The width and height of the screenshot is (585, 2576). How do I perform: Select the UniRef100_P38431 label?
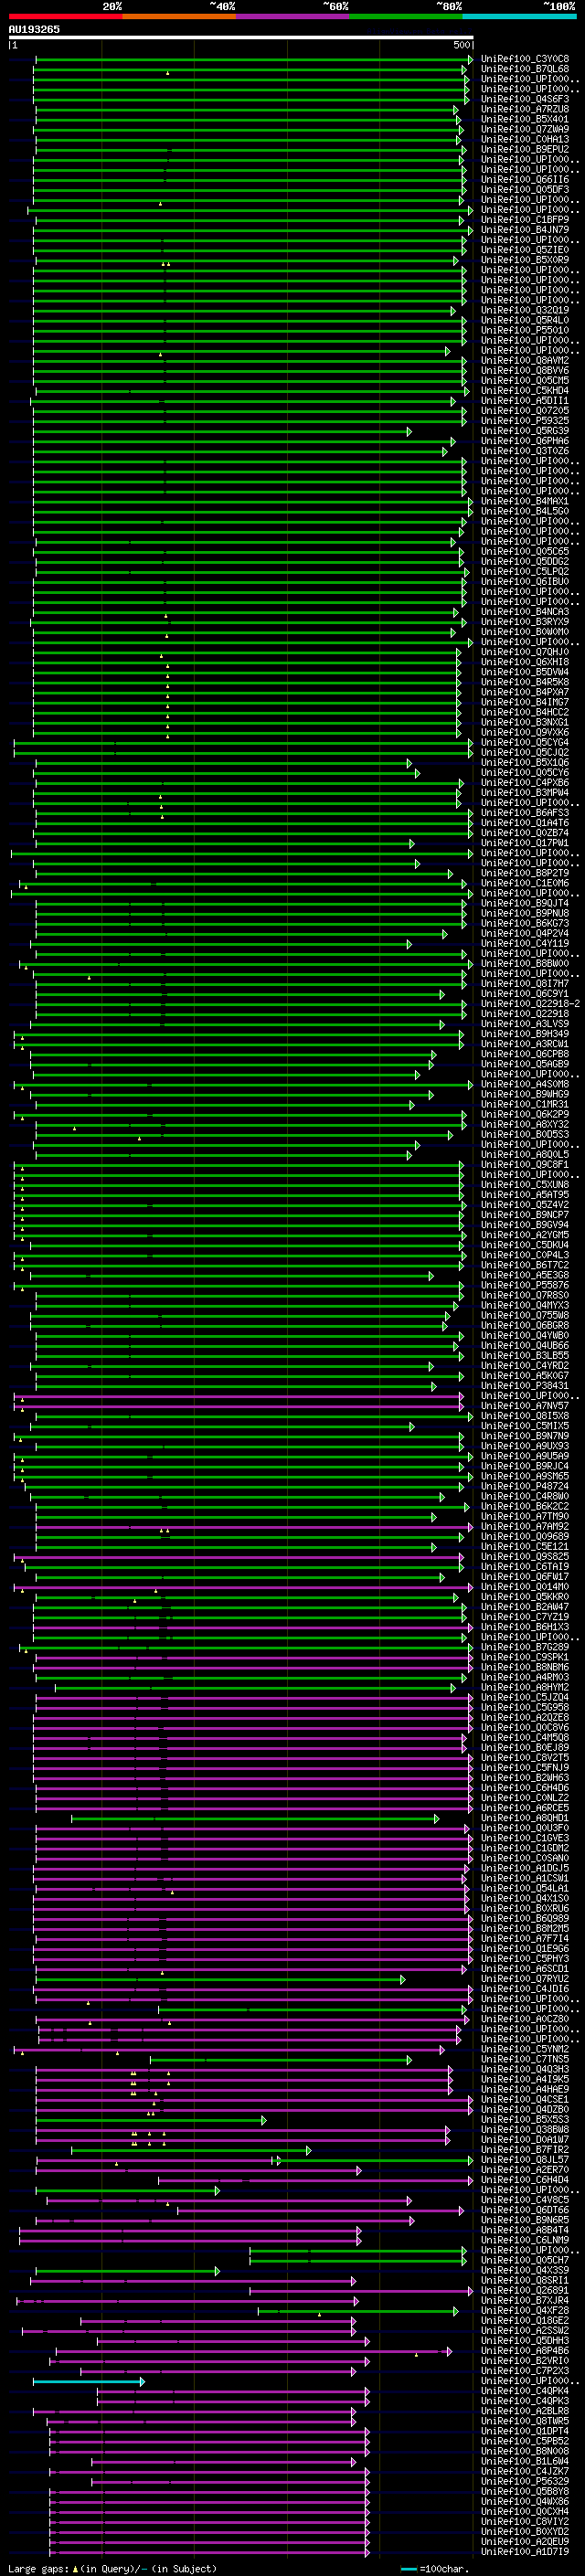click(x=525, y=1386)
